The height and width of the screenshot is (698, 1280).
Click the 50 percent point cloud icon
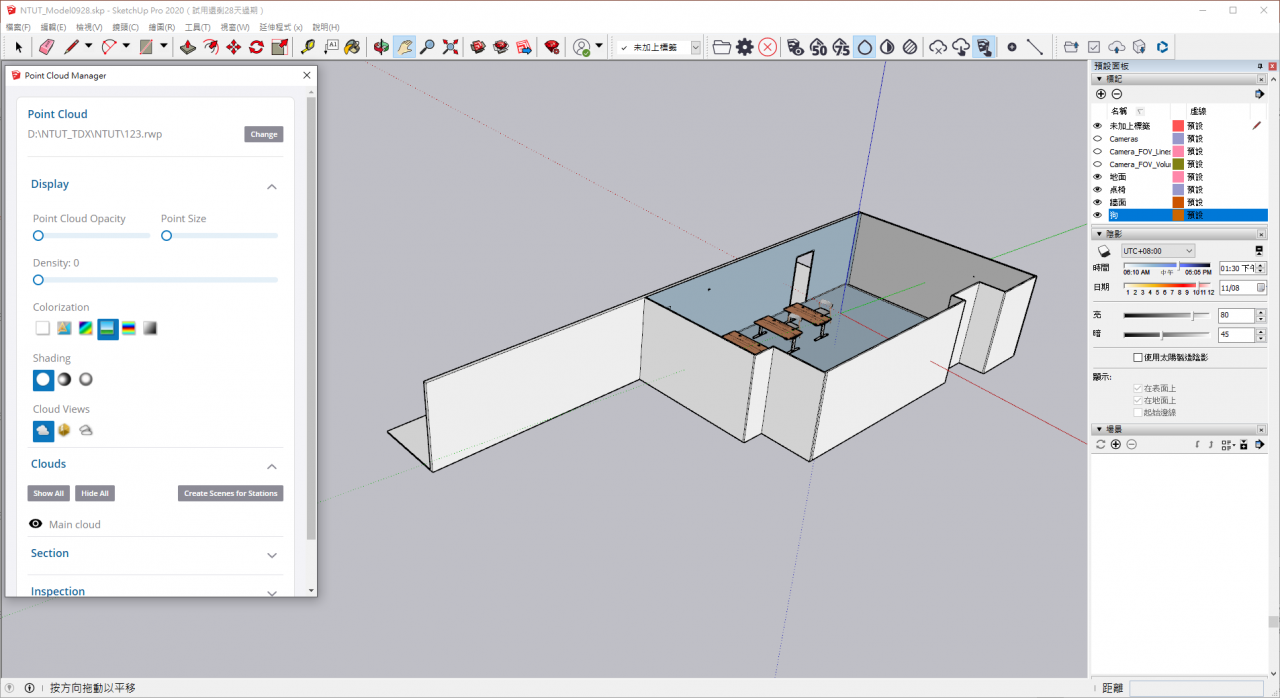pyautogui.click(x=818, y=47)
